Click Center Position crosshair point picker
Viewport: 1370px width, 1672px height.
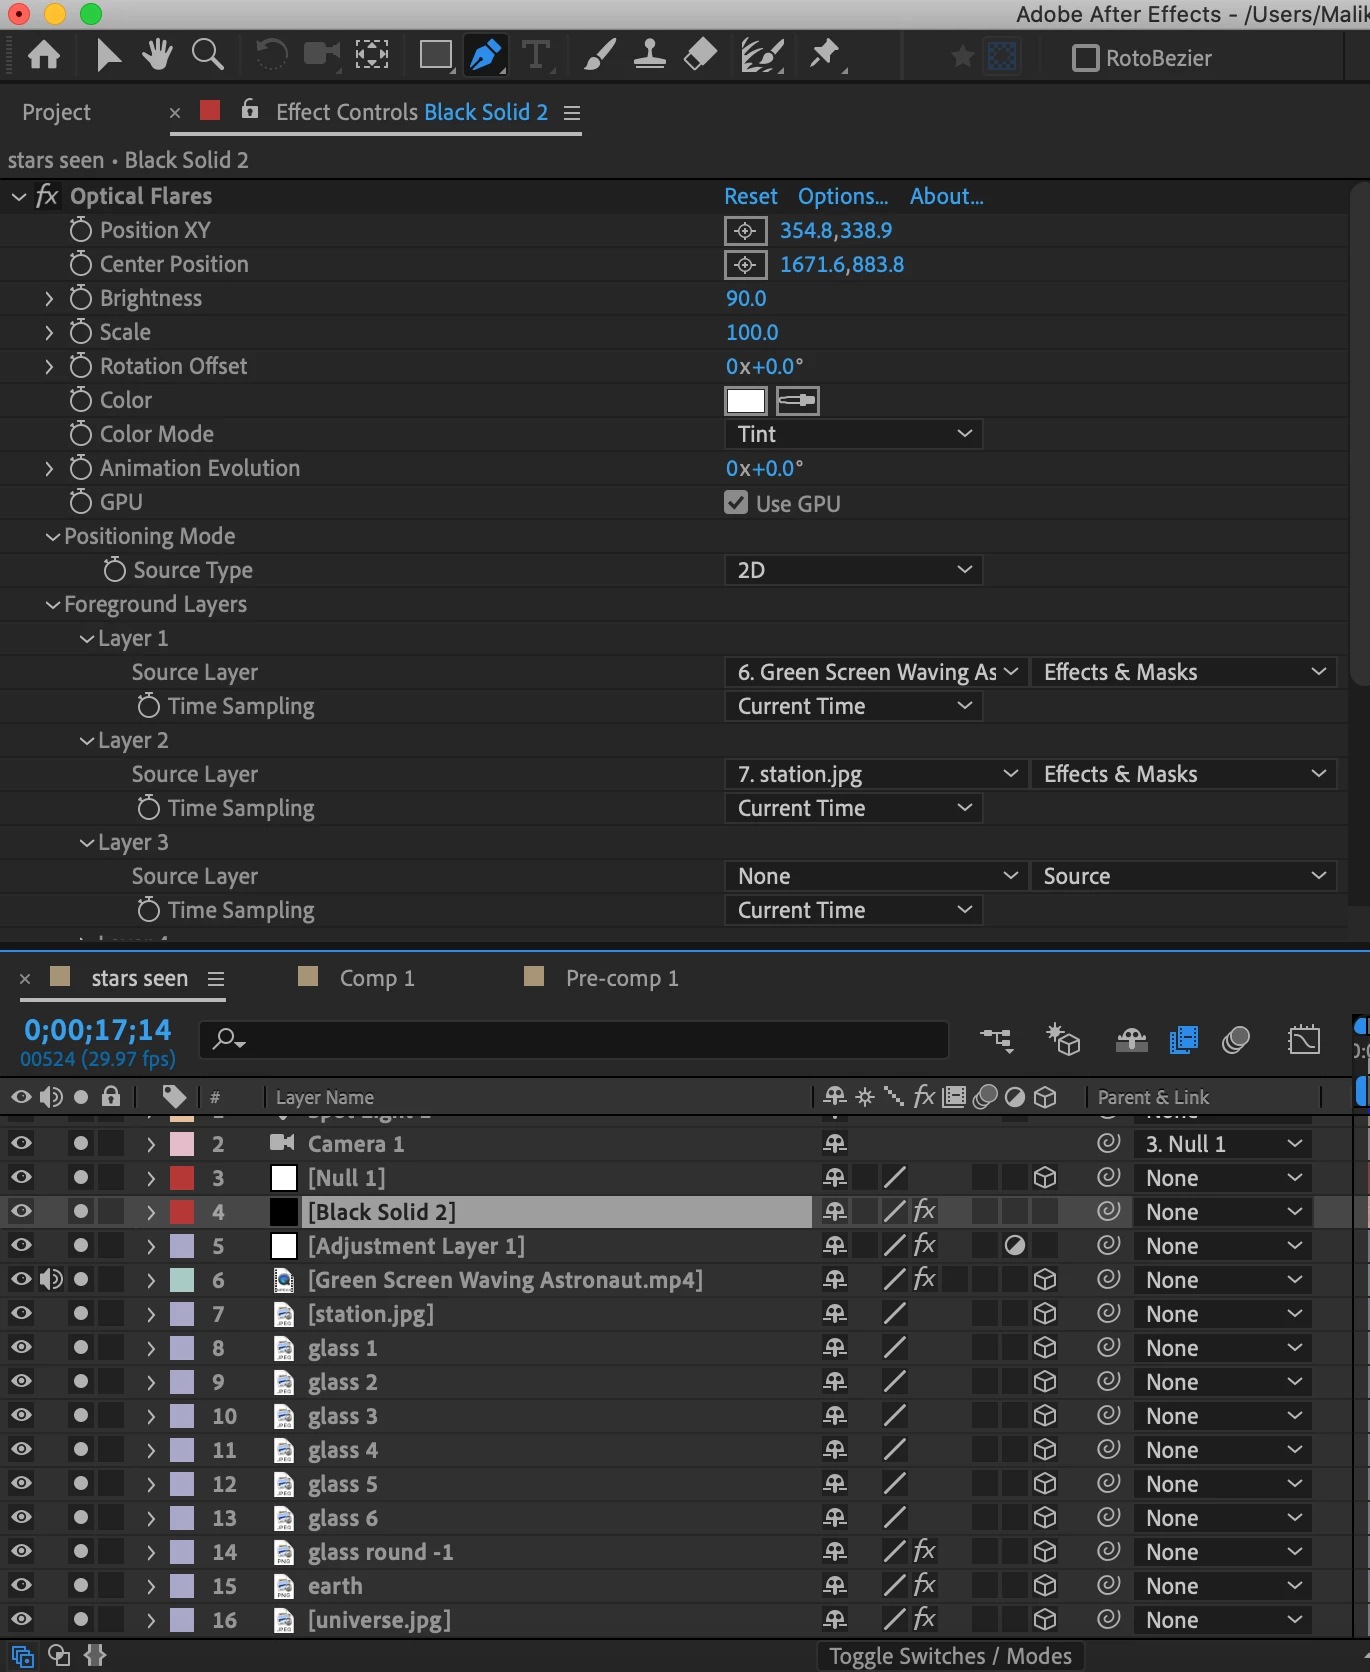(x=745, y=265)
